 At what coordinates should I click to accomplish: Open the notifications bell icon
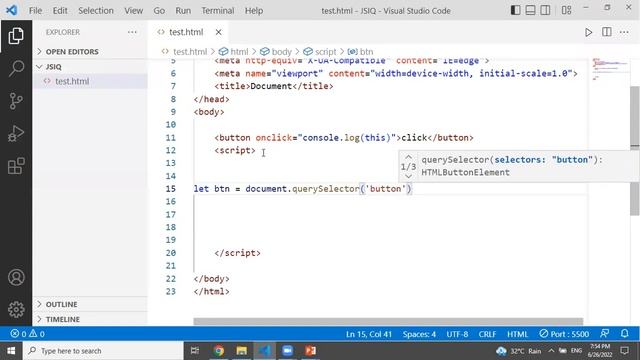point(624,333)
